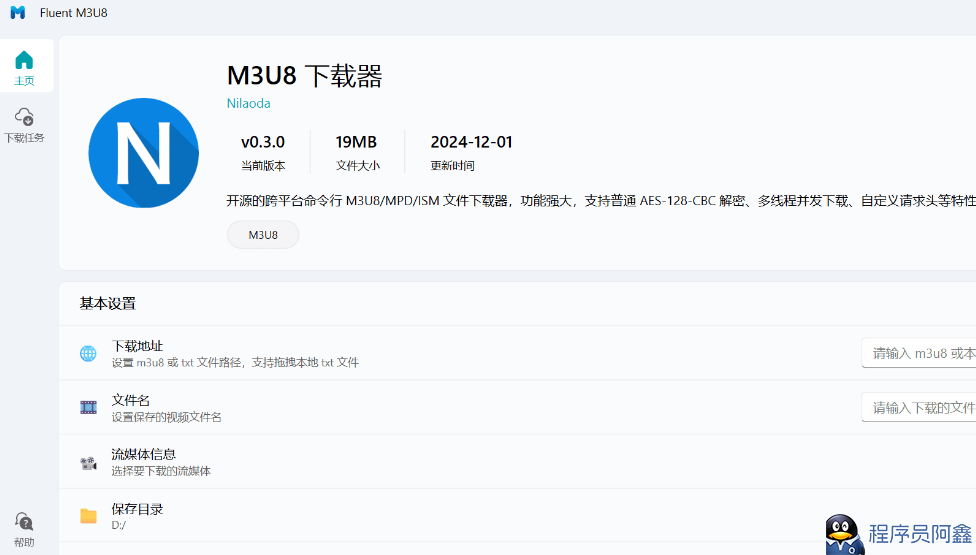Screen dimensions: 976x555
Task: Click the M3U8 下载器 title text
Action: (304, 75)
